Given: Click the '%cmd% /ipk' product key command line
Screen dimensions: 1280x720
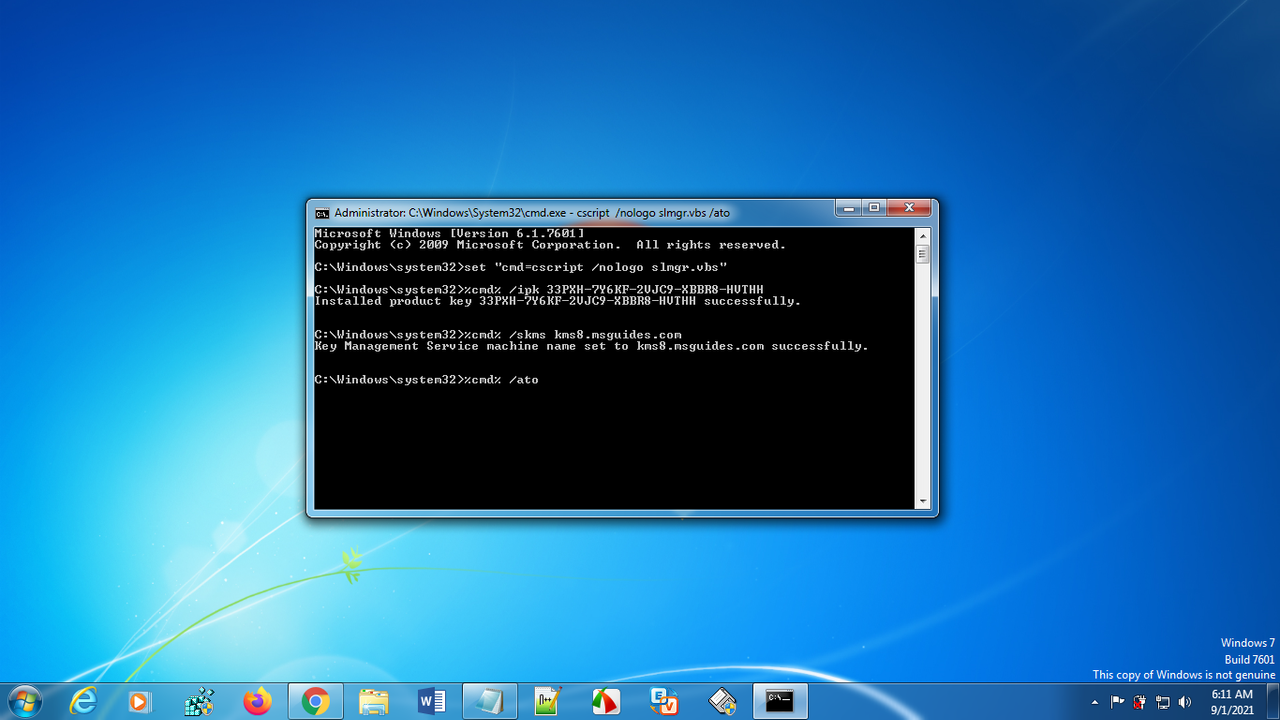Looking at the screenshot, I should 539,290.
